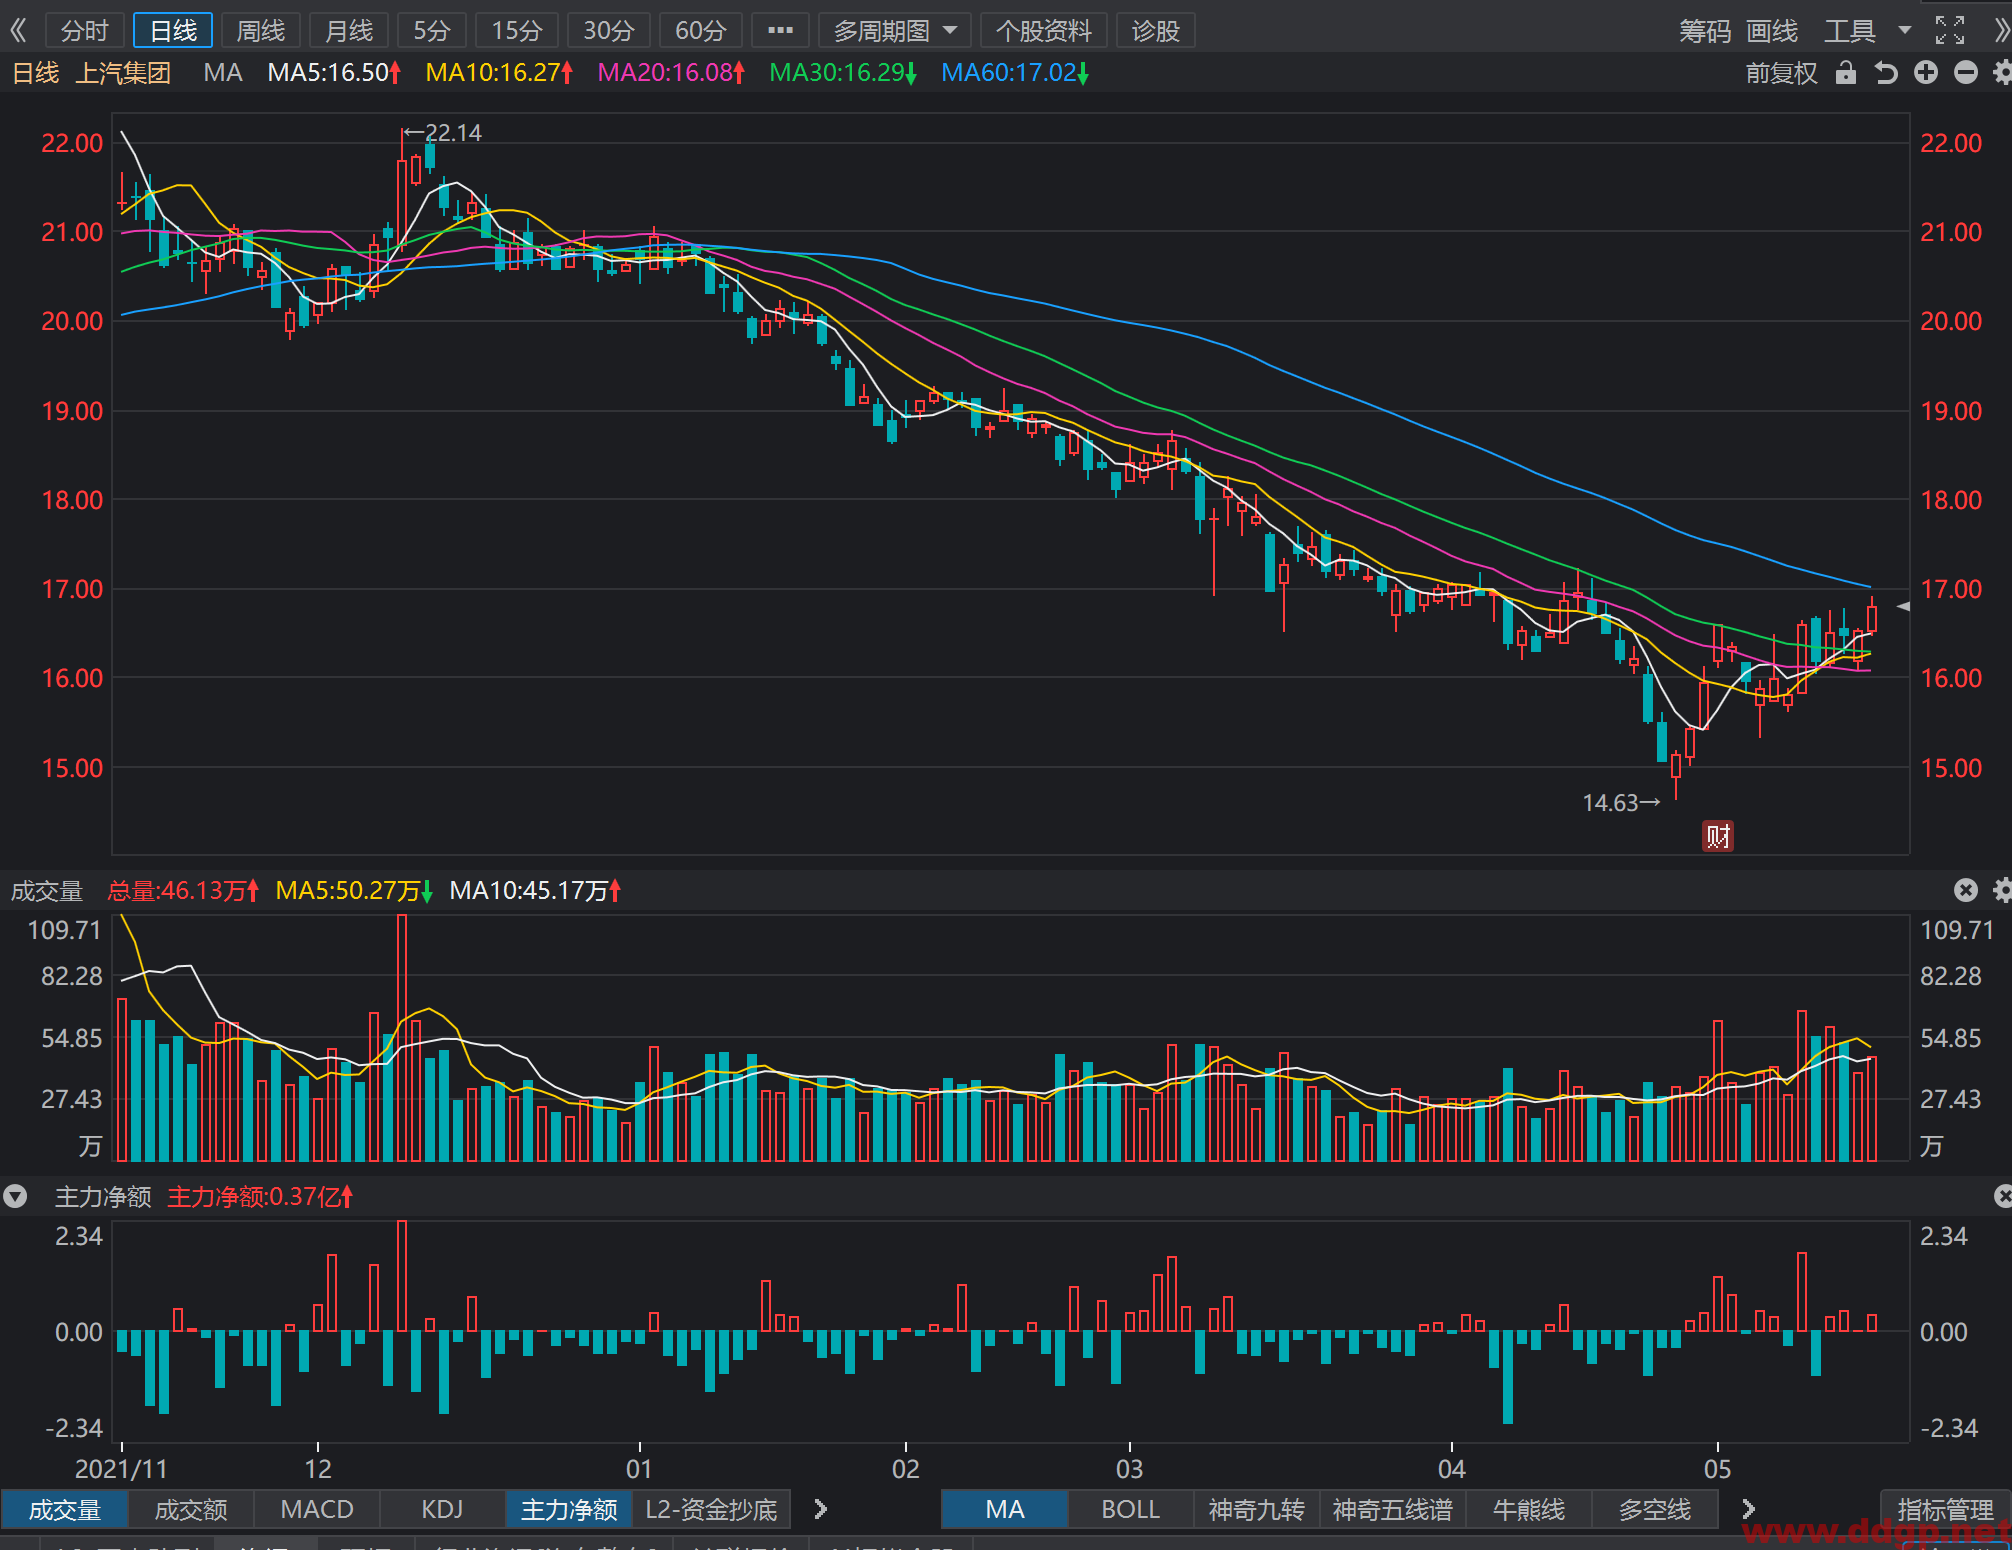
Task: Open the 多周期图 dropdown
Action: [x=895, y=31]
